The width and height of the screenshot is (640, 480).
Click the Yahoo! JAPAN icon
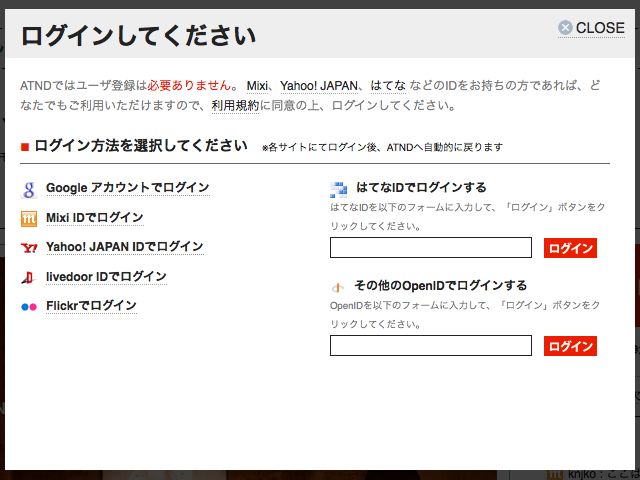(x=29, y=247)
